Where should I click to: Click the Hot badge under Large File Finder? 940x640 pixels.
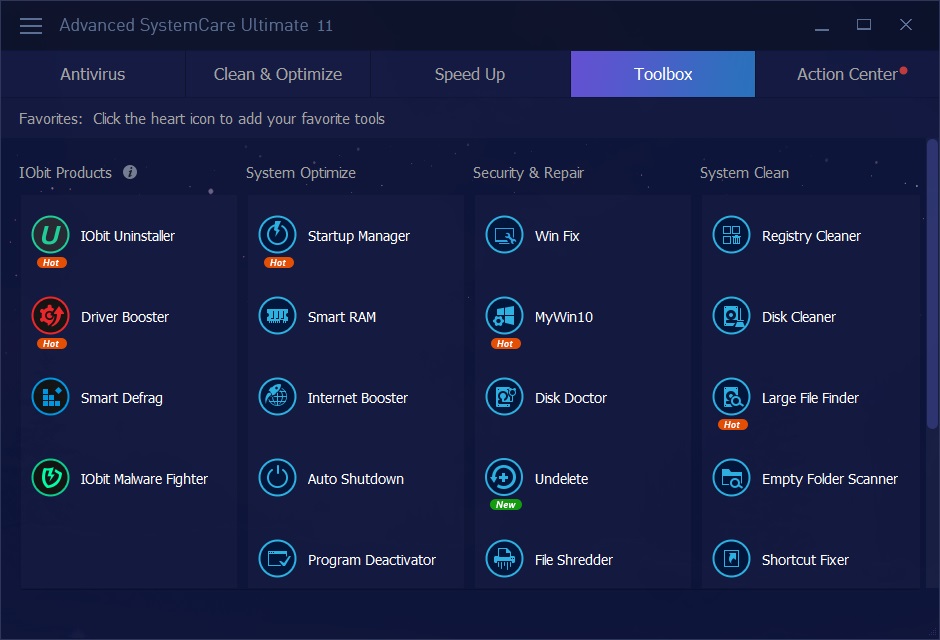tap(732, 424)
